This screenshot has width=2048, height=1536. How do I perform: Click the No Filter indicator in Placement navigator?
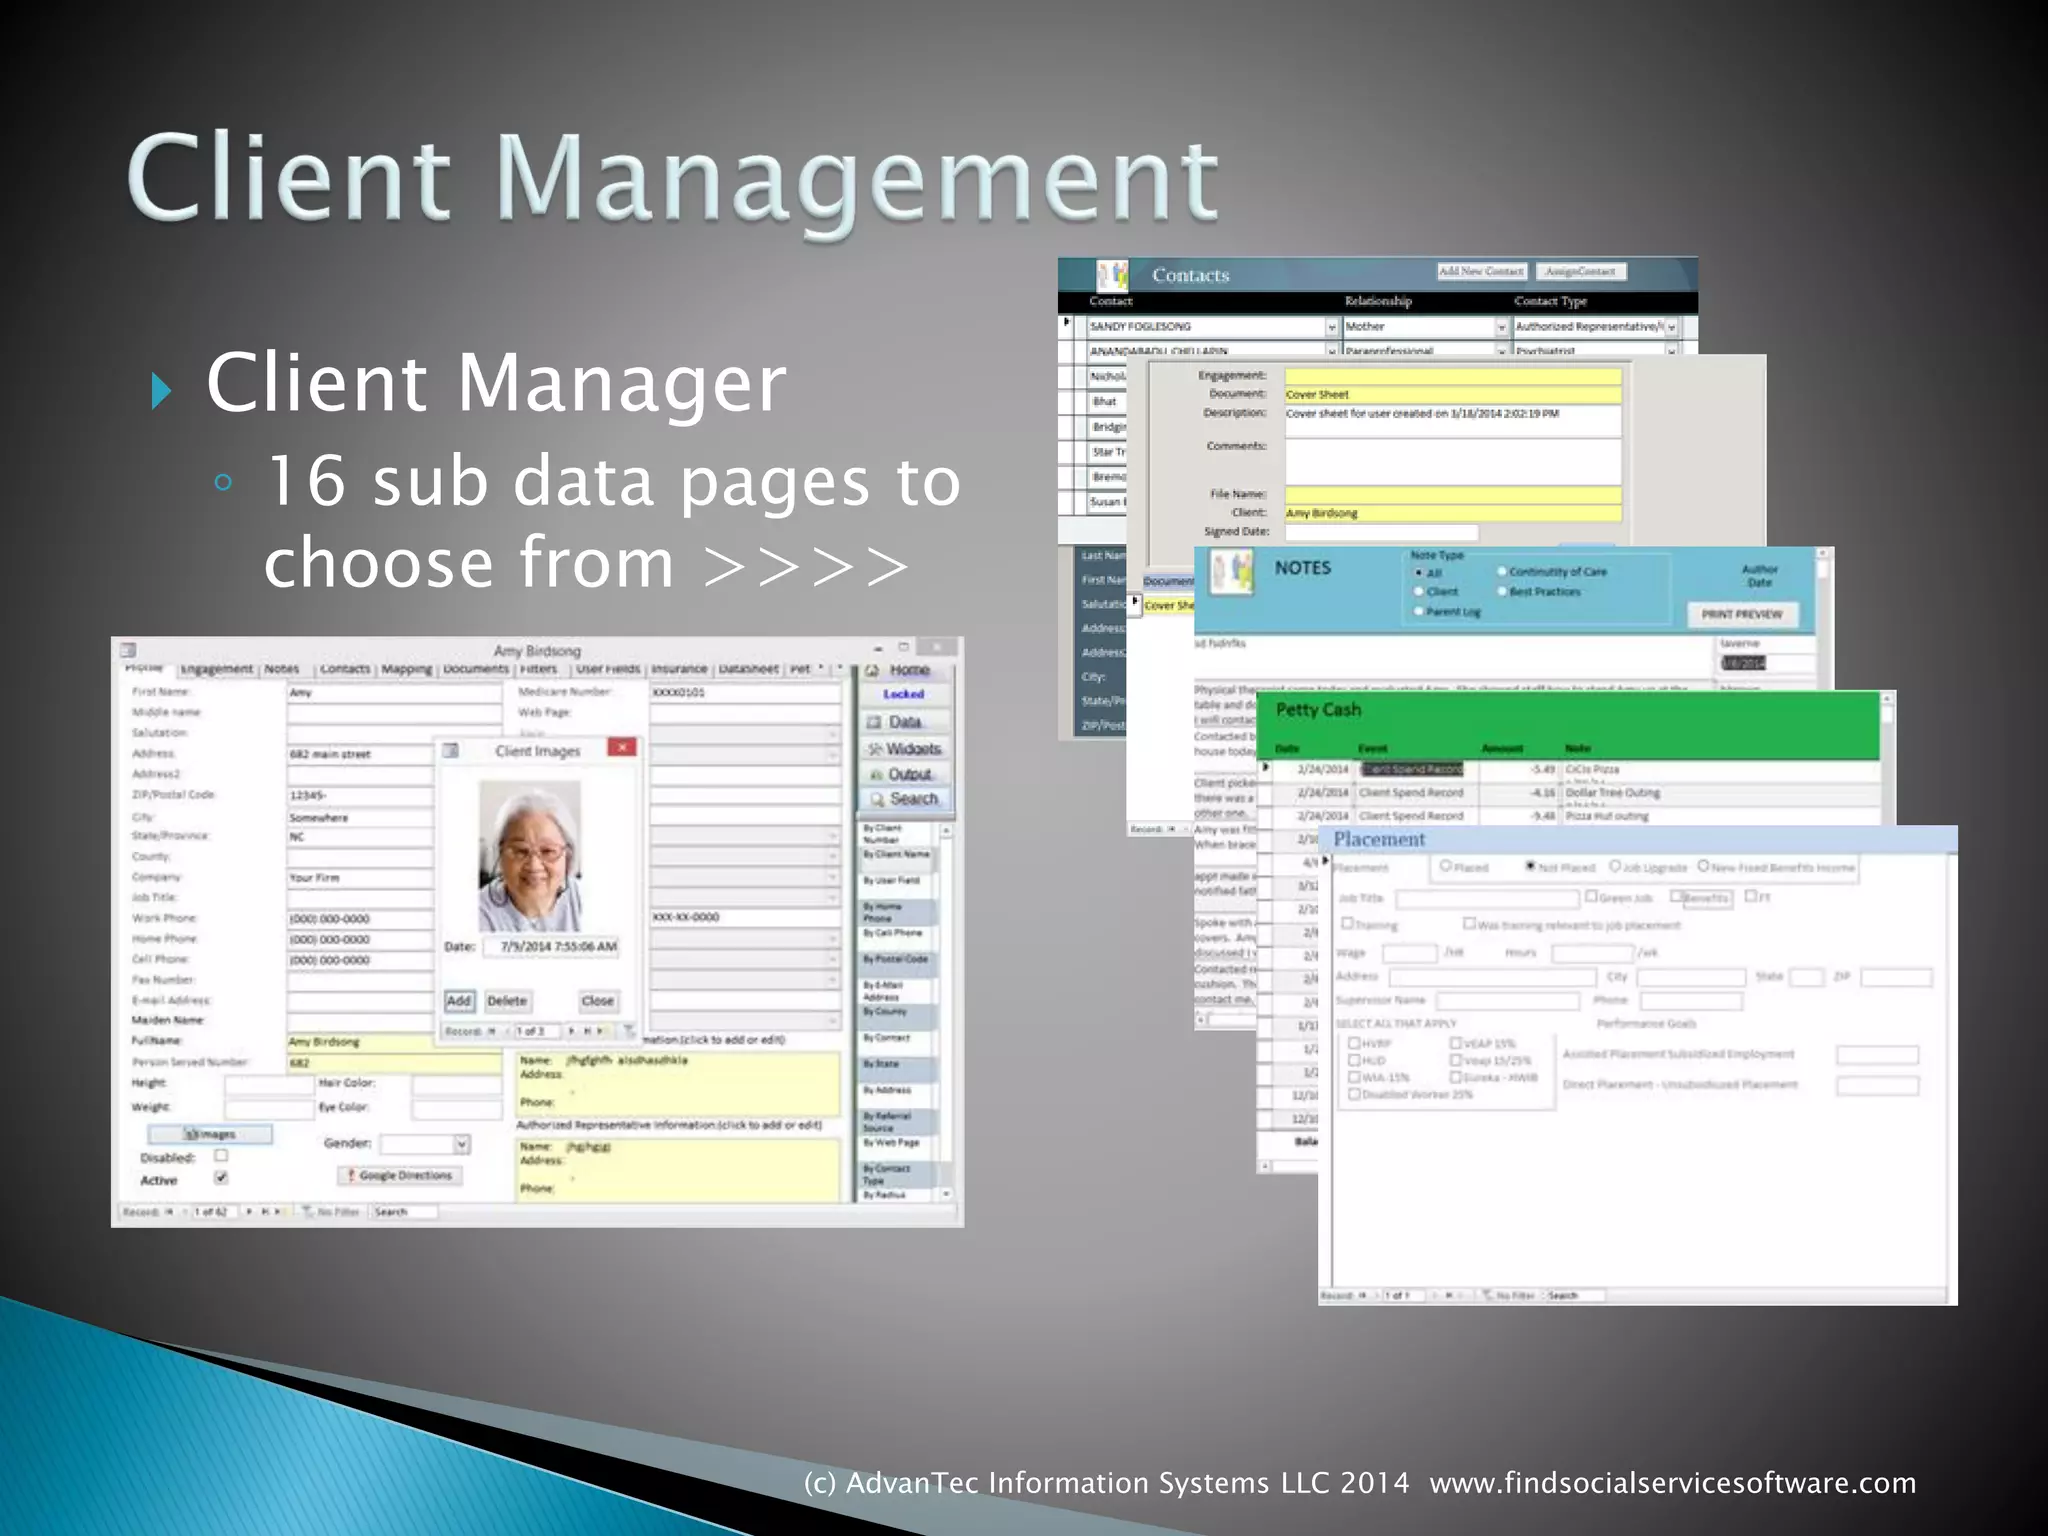(1509, 1295)
